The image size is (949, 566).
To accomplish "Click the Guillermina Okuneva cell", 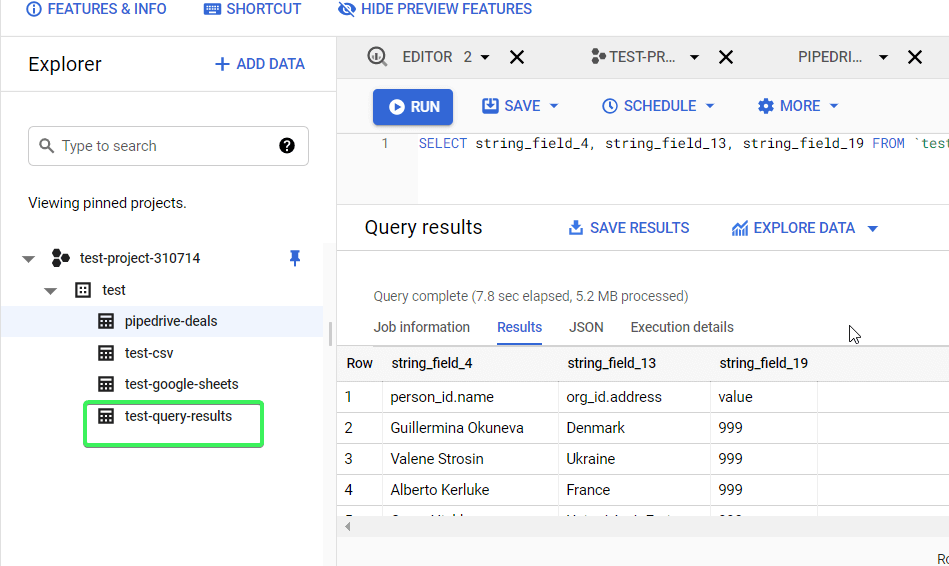I will [x=470, y=428].
